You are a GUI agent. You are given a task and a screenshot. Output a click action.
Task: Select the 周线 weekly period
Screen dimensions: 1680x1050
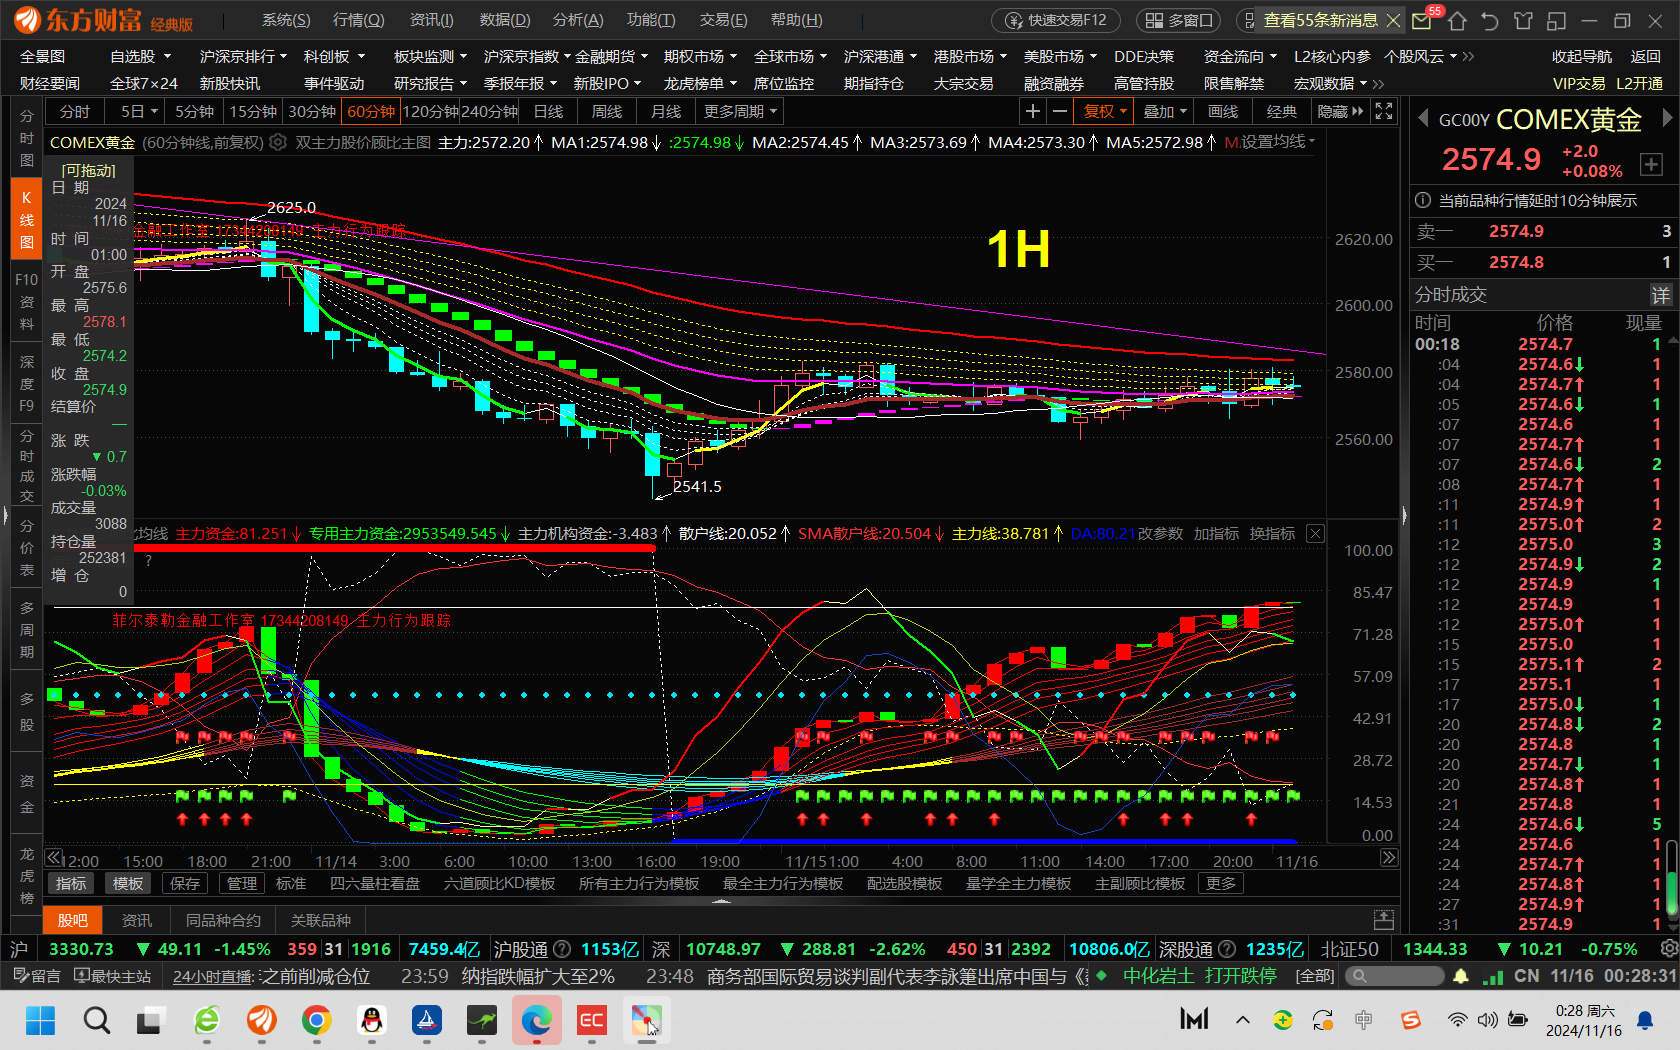[x=607, y=111]
